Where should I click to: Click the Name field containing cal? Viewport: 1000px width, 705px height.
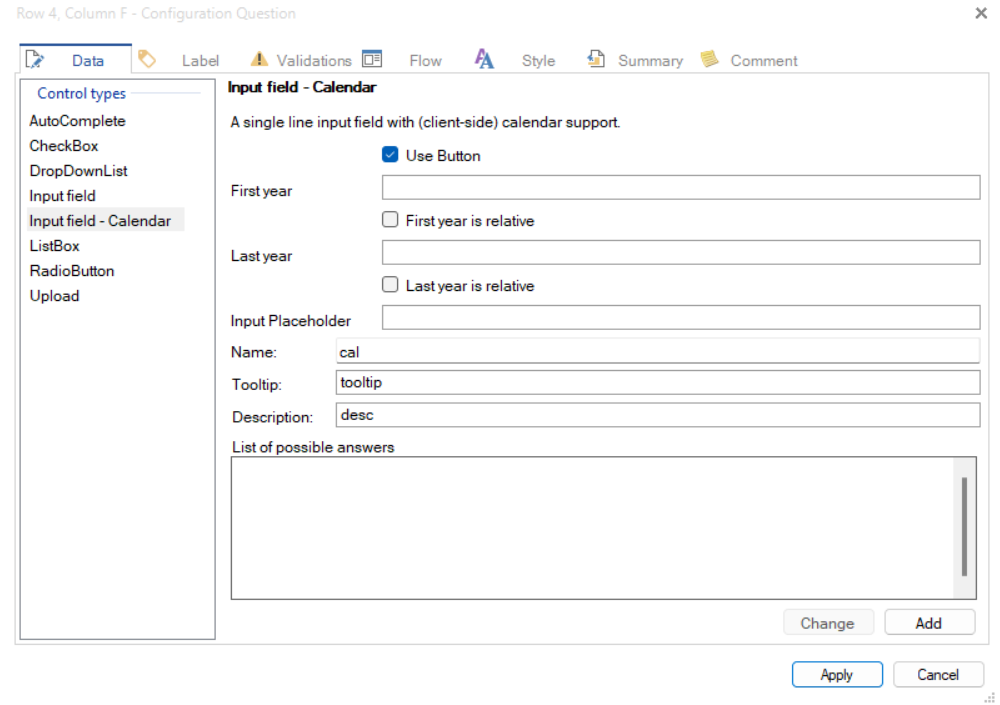pyautogui.click(x=658, y=351)
